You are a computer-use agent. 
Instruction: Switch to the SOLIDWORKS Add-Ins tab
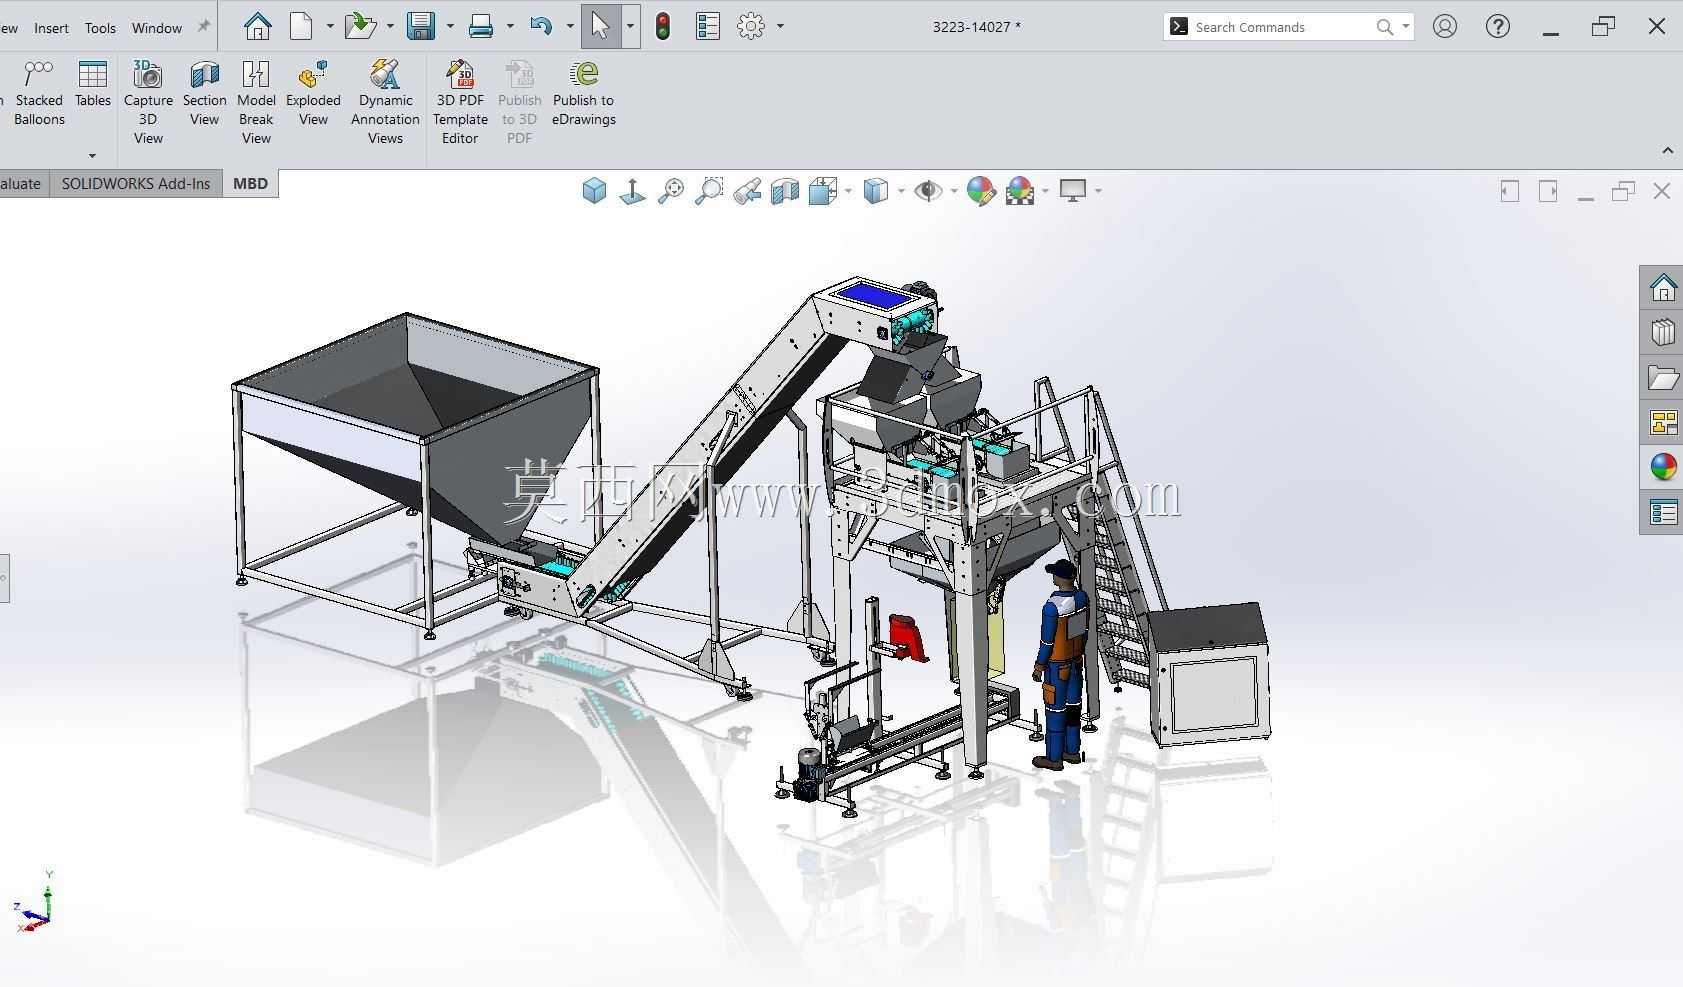click(136, 183)
